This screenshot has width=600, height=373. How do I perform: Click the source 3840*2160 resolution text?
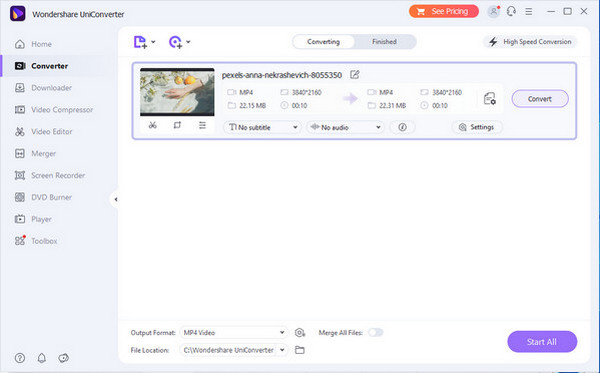[307, 92]
